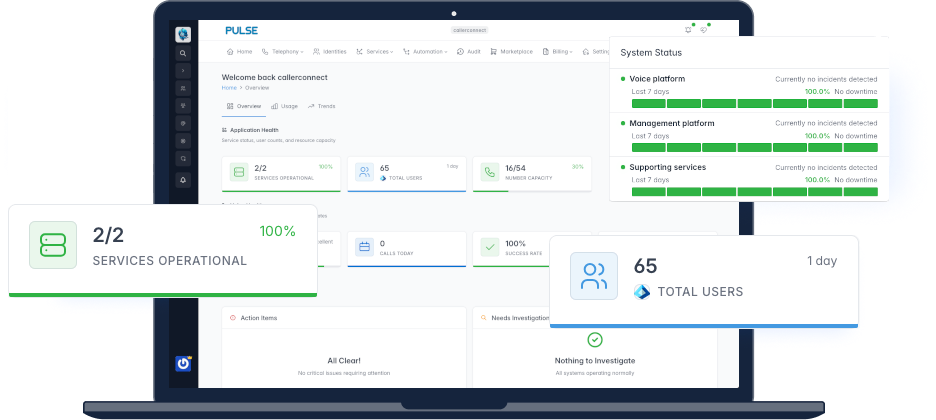
Task: Click the All Clear! message
Action: 344,361
